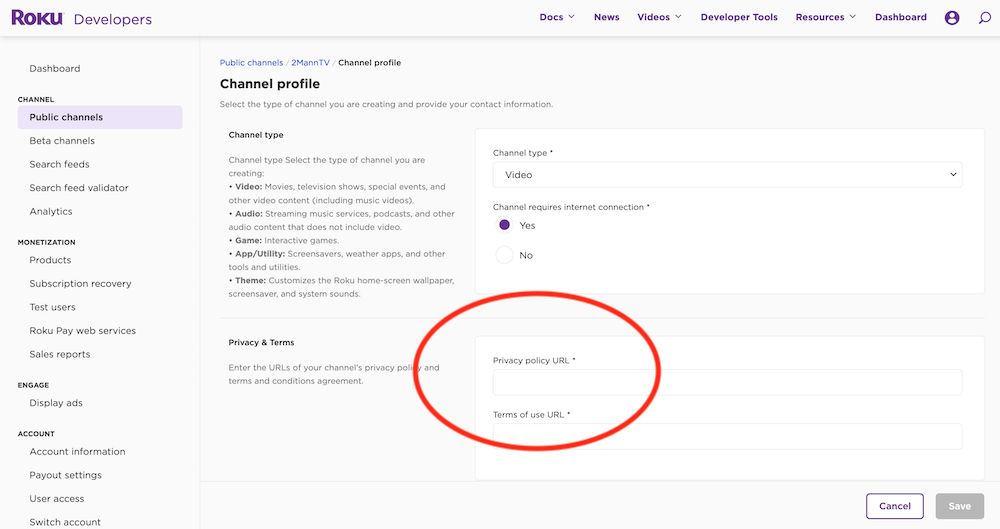Click the Channel type section title

click(x=256, y=135)
